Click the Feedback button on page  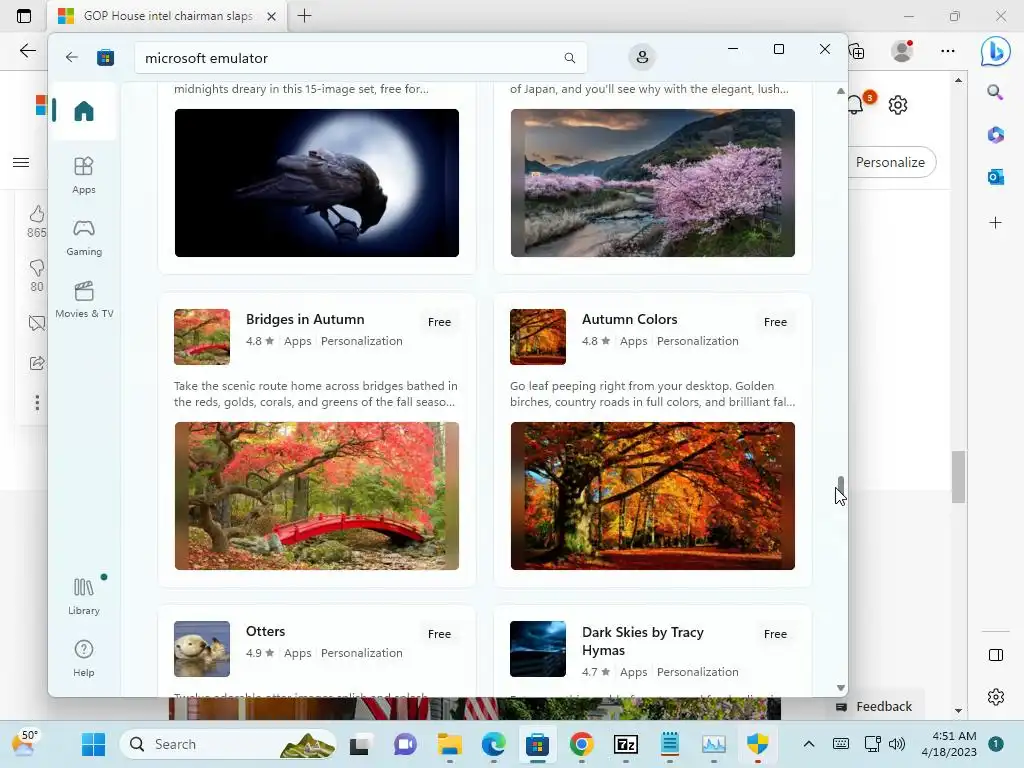875,707
